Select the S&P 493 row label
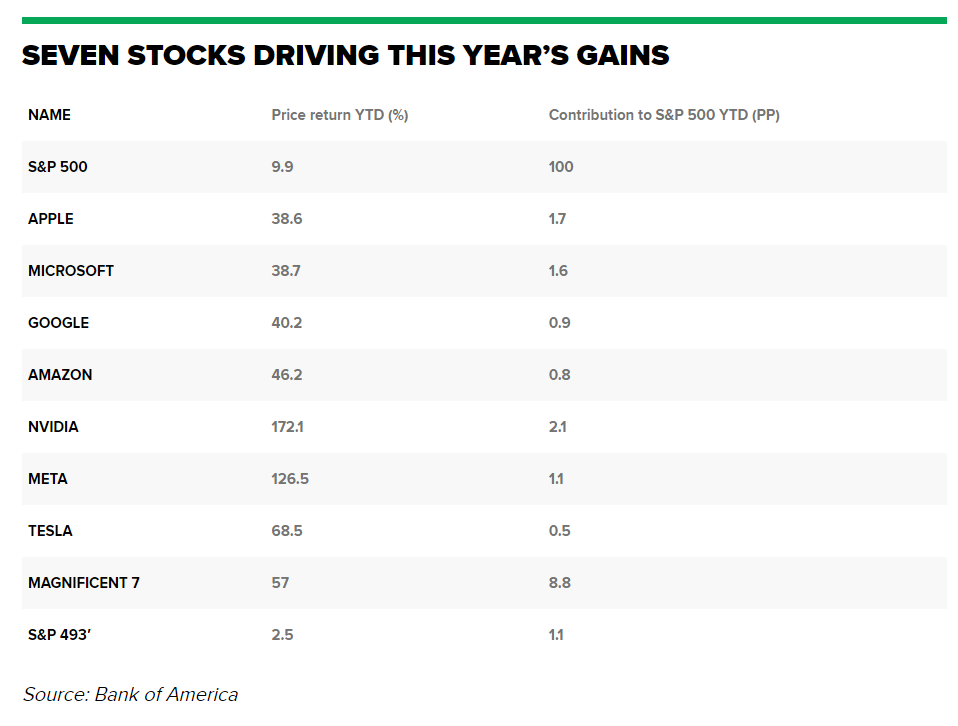The image size is (958, 726). tap(59, 634)
